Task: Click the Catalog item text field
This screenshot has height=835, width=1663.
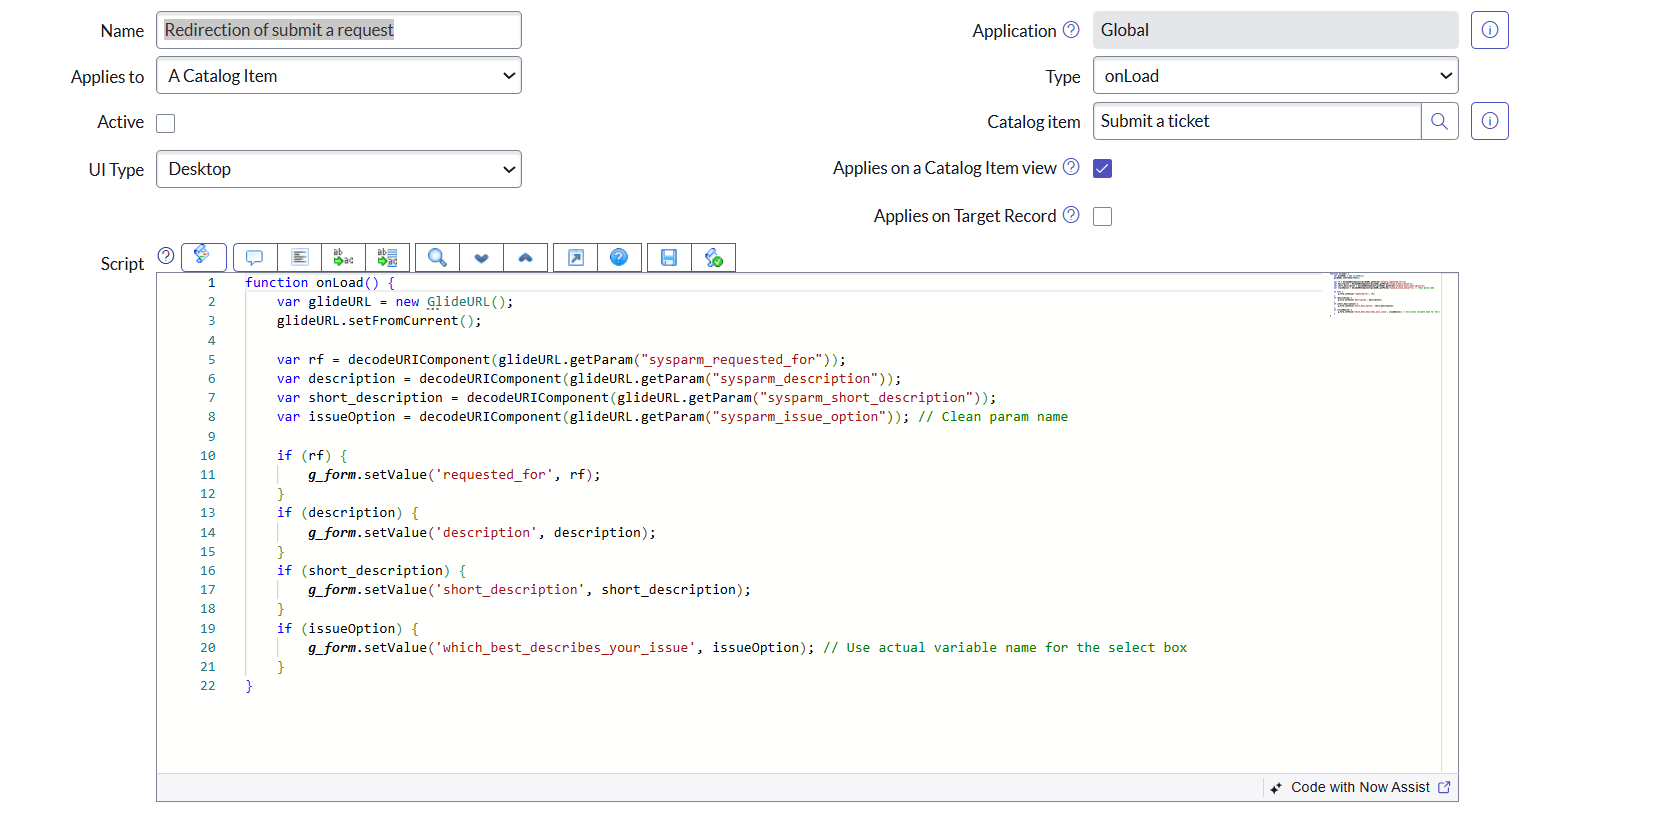Action: coord(1257,121)
